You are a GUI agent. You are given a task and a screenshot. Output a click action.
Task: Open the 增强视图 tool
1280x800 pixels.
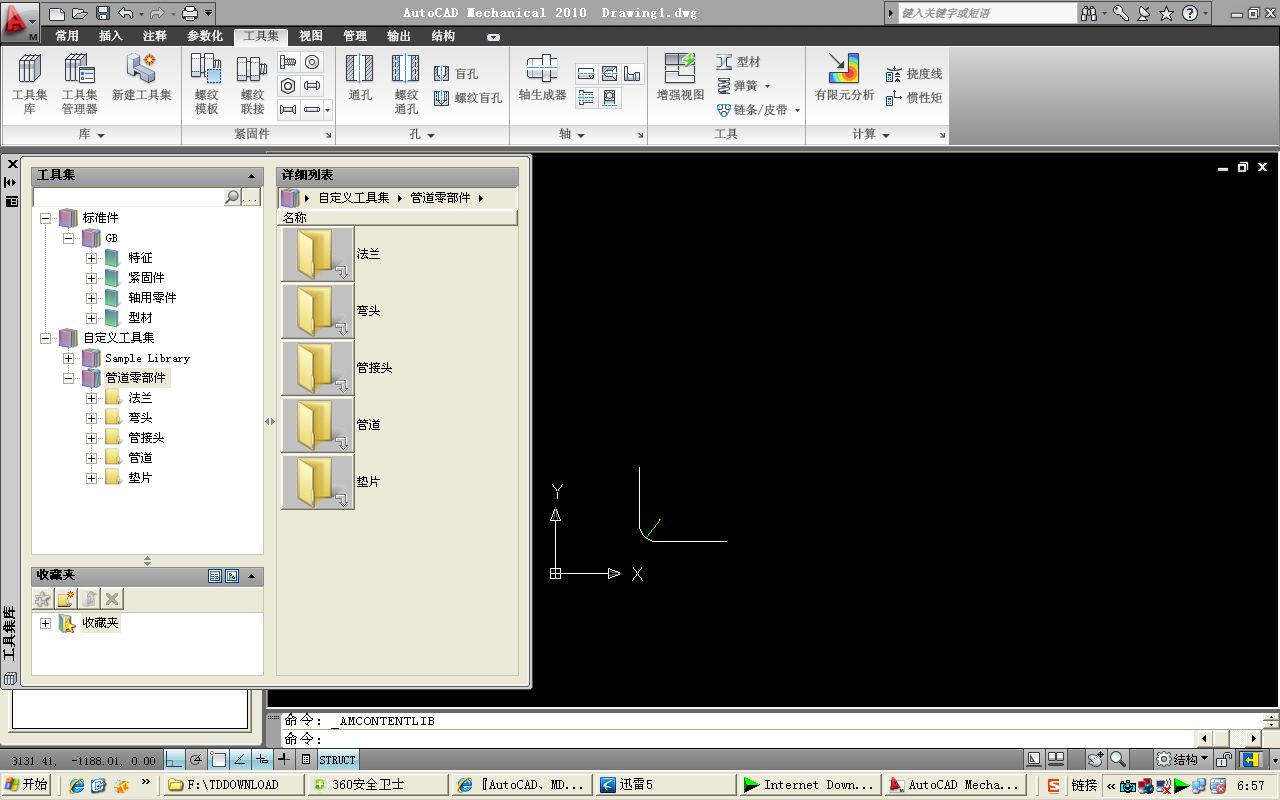click(x=680, y=78)
